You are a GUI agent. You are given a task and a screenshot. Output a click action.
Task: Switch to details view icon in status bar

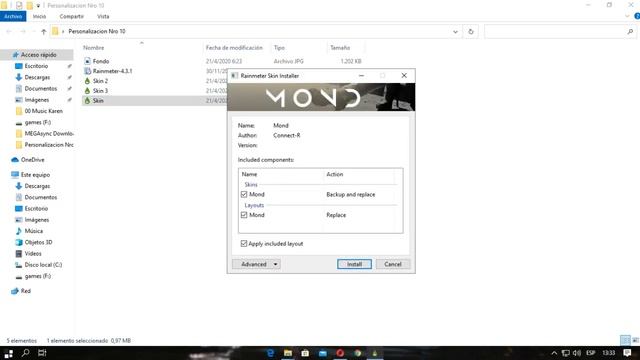(x=625, y=340)
